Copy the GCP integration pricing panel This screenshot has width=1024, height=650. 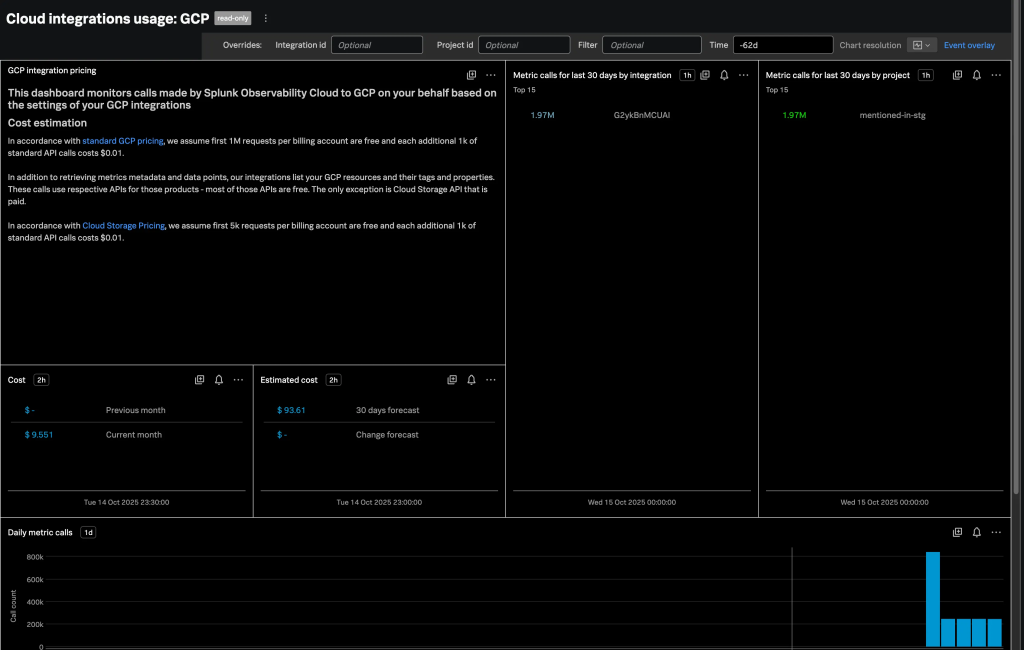[471, 75]
